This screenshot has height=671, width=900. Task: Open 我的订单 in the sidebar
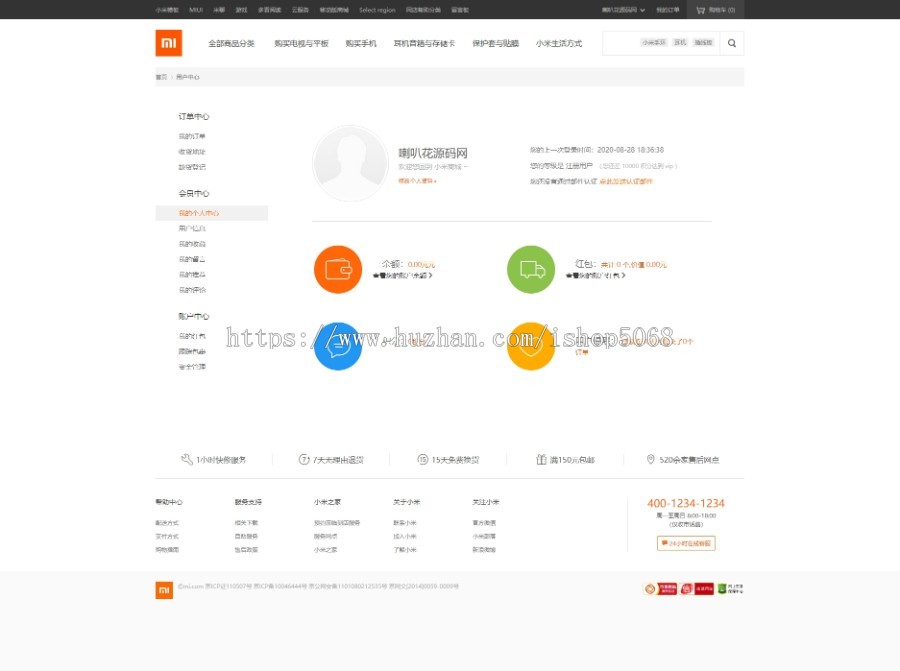pyautogui.click(x=192, y=137)
